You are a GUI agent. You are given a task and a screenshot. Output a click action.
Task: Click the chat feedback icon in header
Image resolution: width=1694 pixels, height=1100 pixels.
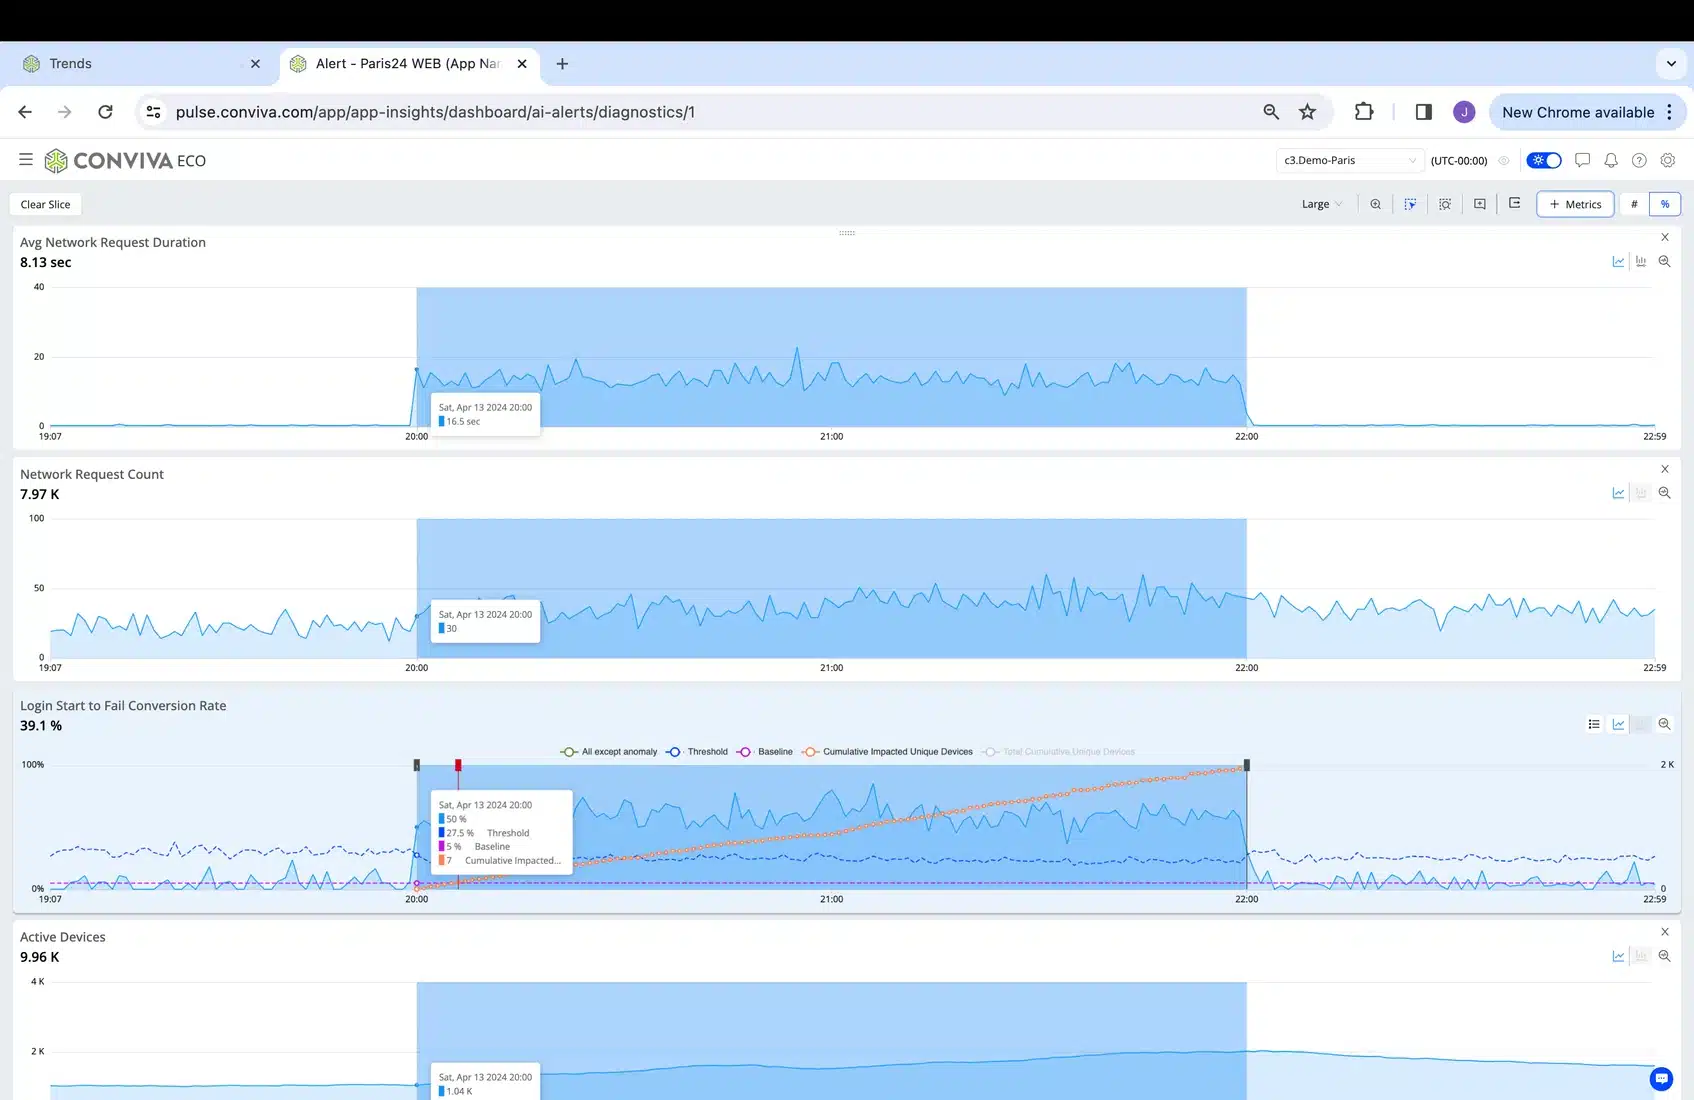(x=1582, y=160)
